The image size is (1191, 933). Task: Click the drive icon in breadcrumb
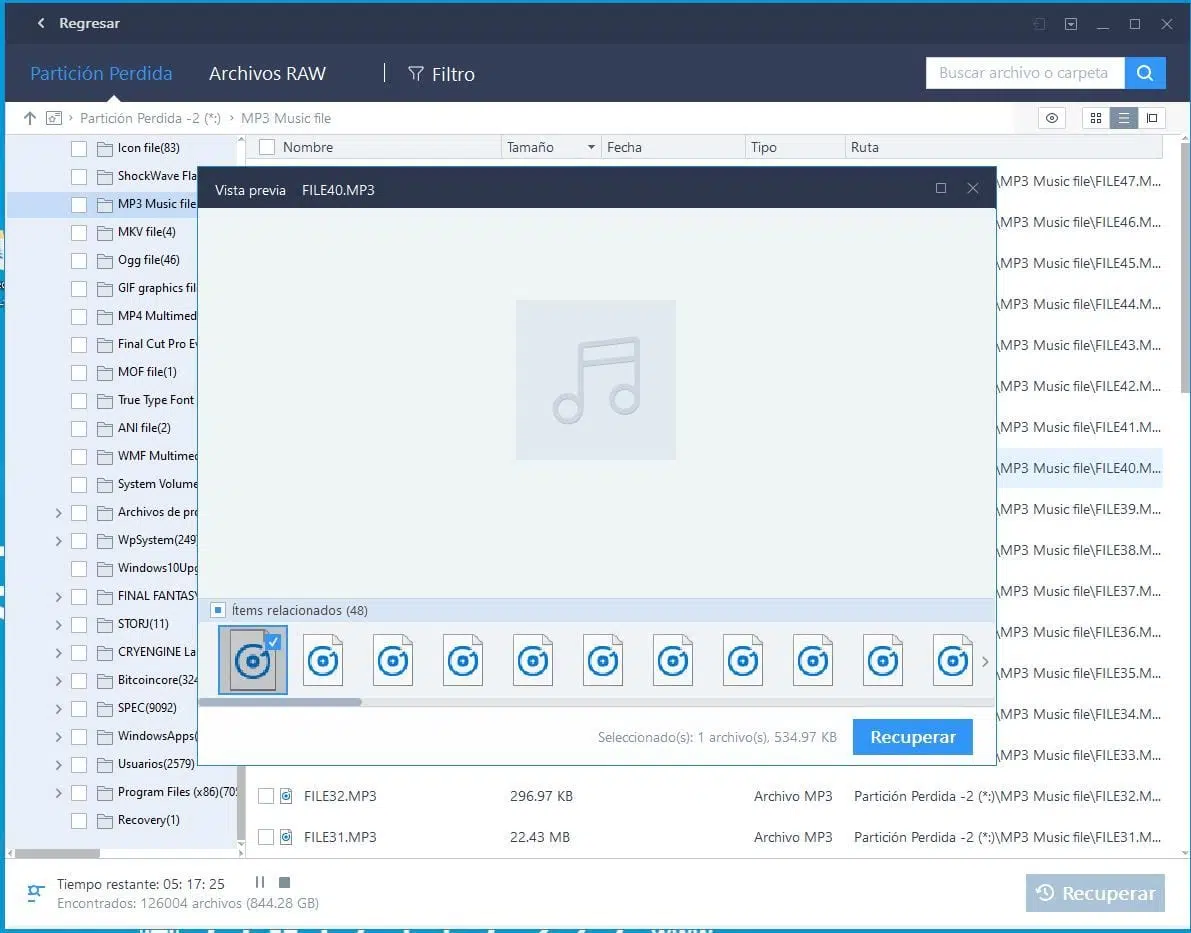(x=54, y=118)
